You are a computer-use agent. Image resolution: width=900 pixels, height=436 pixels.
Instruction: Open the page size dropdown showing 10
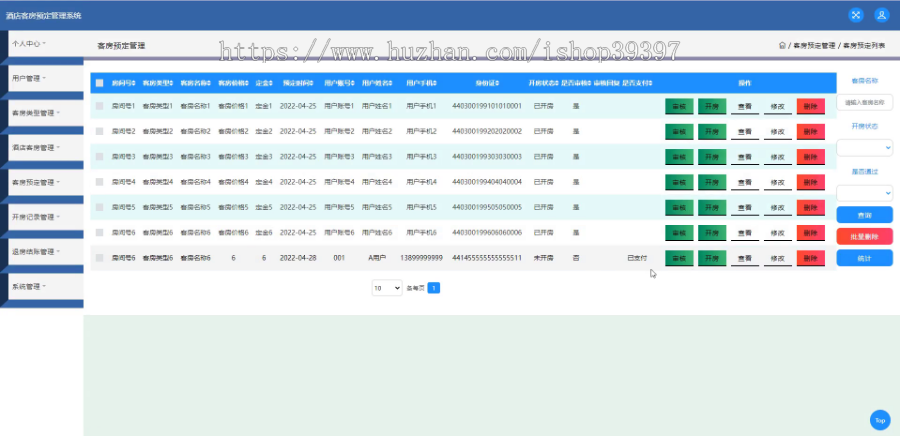pyautogui.click(x=387, y=288)
